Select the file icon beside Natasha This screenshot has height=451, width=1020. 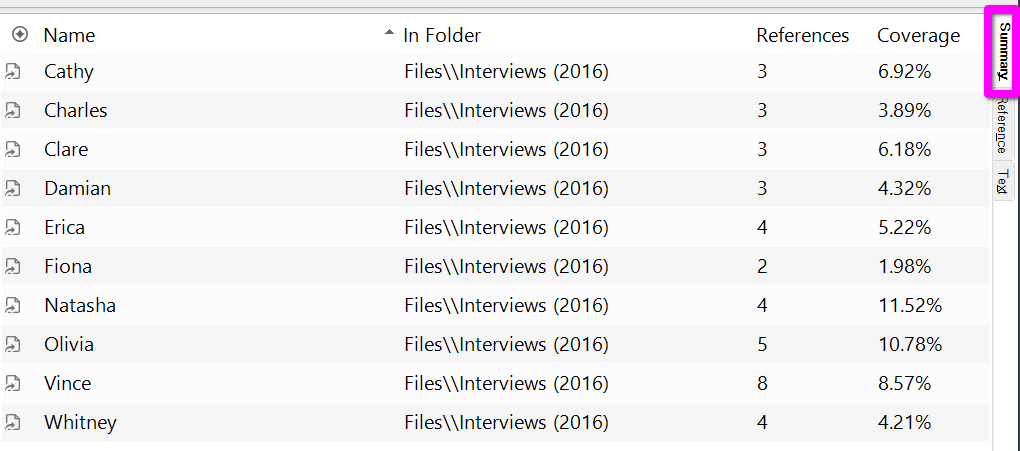click(x=13, y=306)
